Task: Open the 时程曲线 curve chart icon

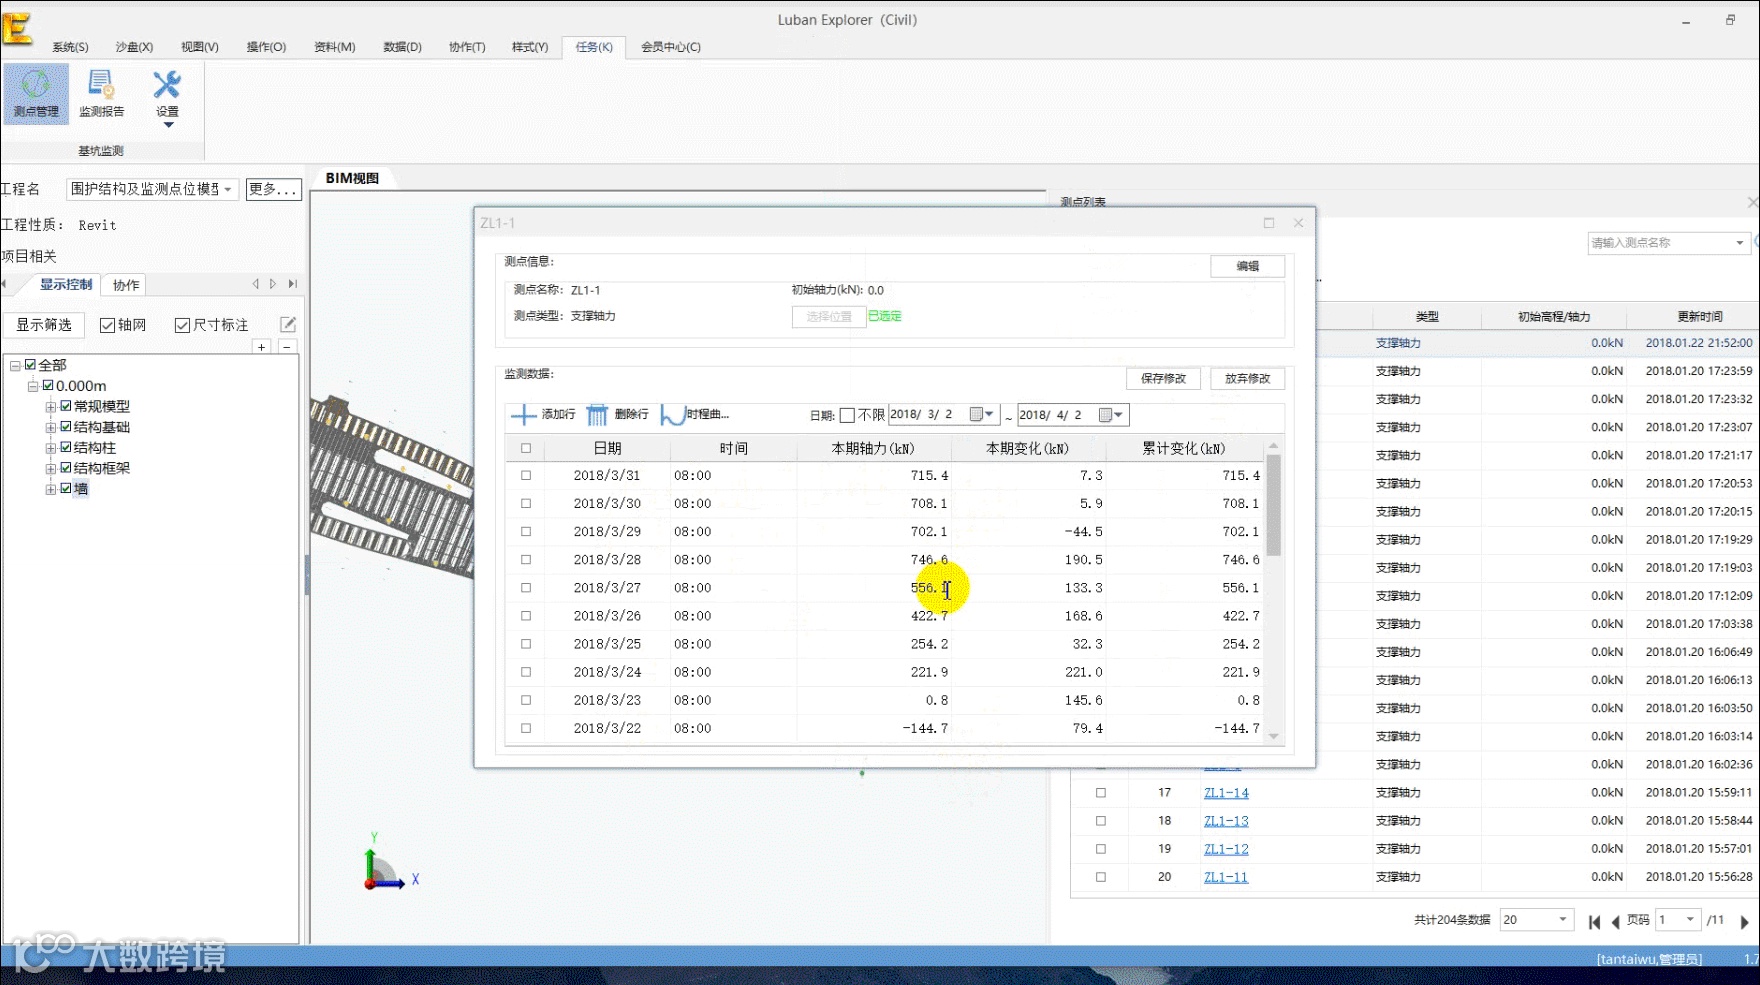Action: pyautogui.click(x=673, y=415)
